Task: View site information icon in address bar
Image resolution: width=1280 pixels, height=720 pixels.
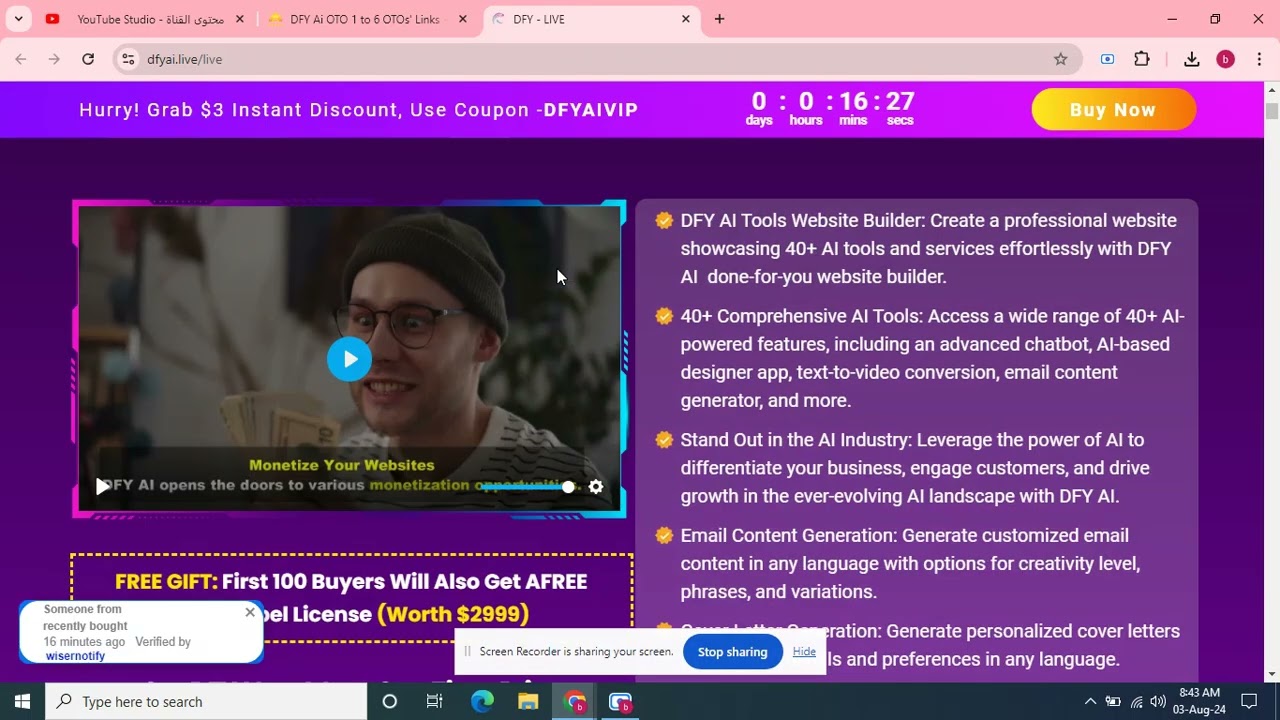Action: point(128,59)
